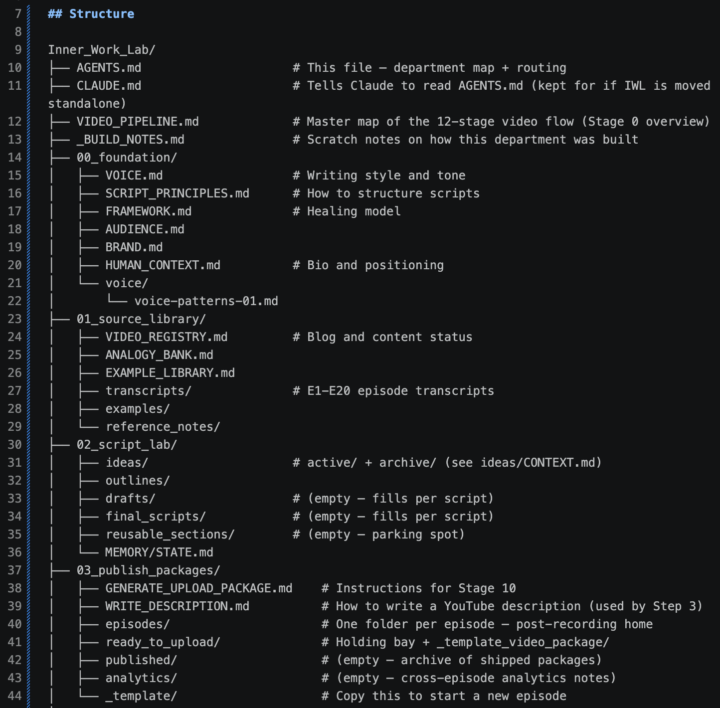Image resolution: width=720 pixels, height=708 pixels.
Task: Click the '## Structure' heading text
Action: (x=91, y=14)
